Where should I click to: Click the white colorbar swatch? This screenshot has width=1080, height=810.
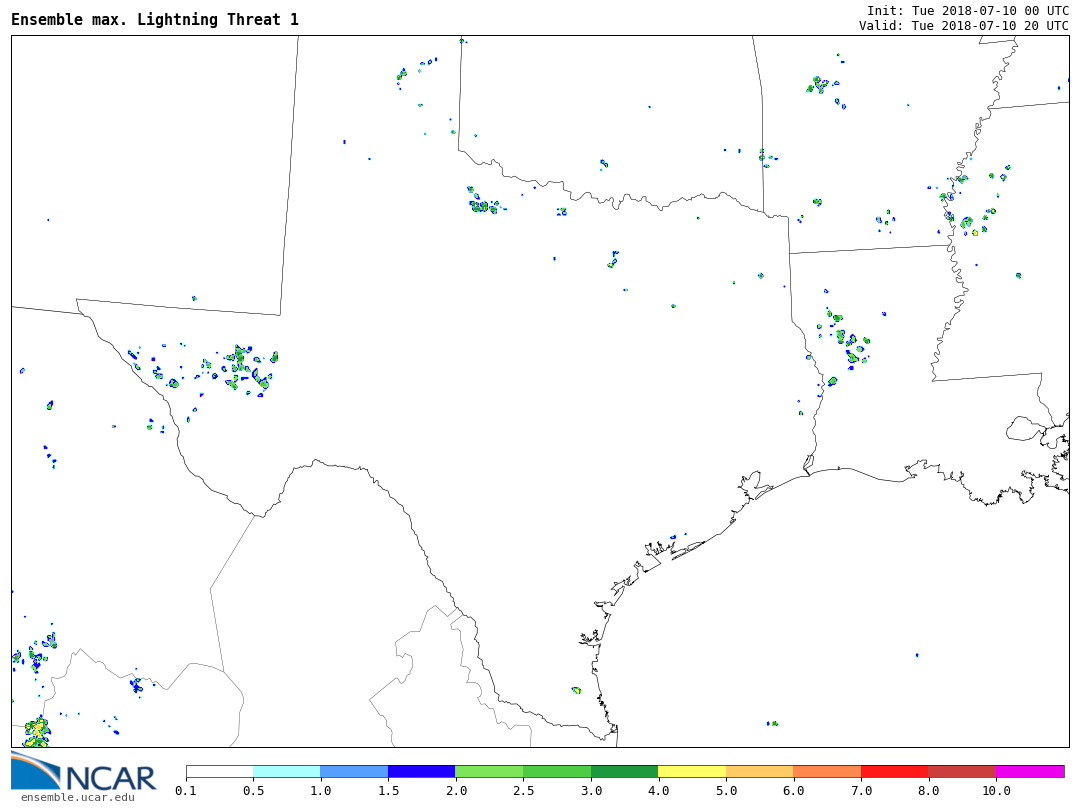pos(219,772)
